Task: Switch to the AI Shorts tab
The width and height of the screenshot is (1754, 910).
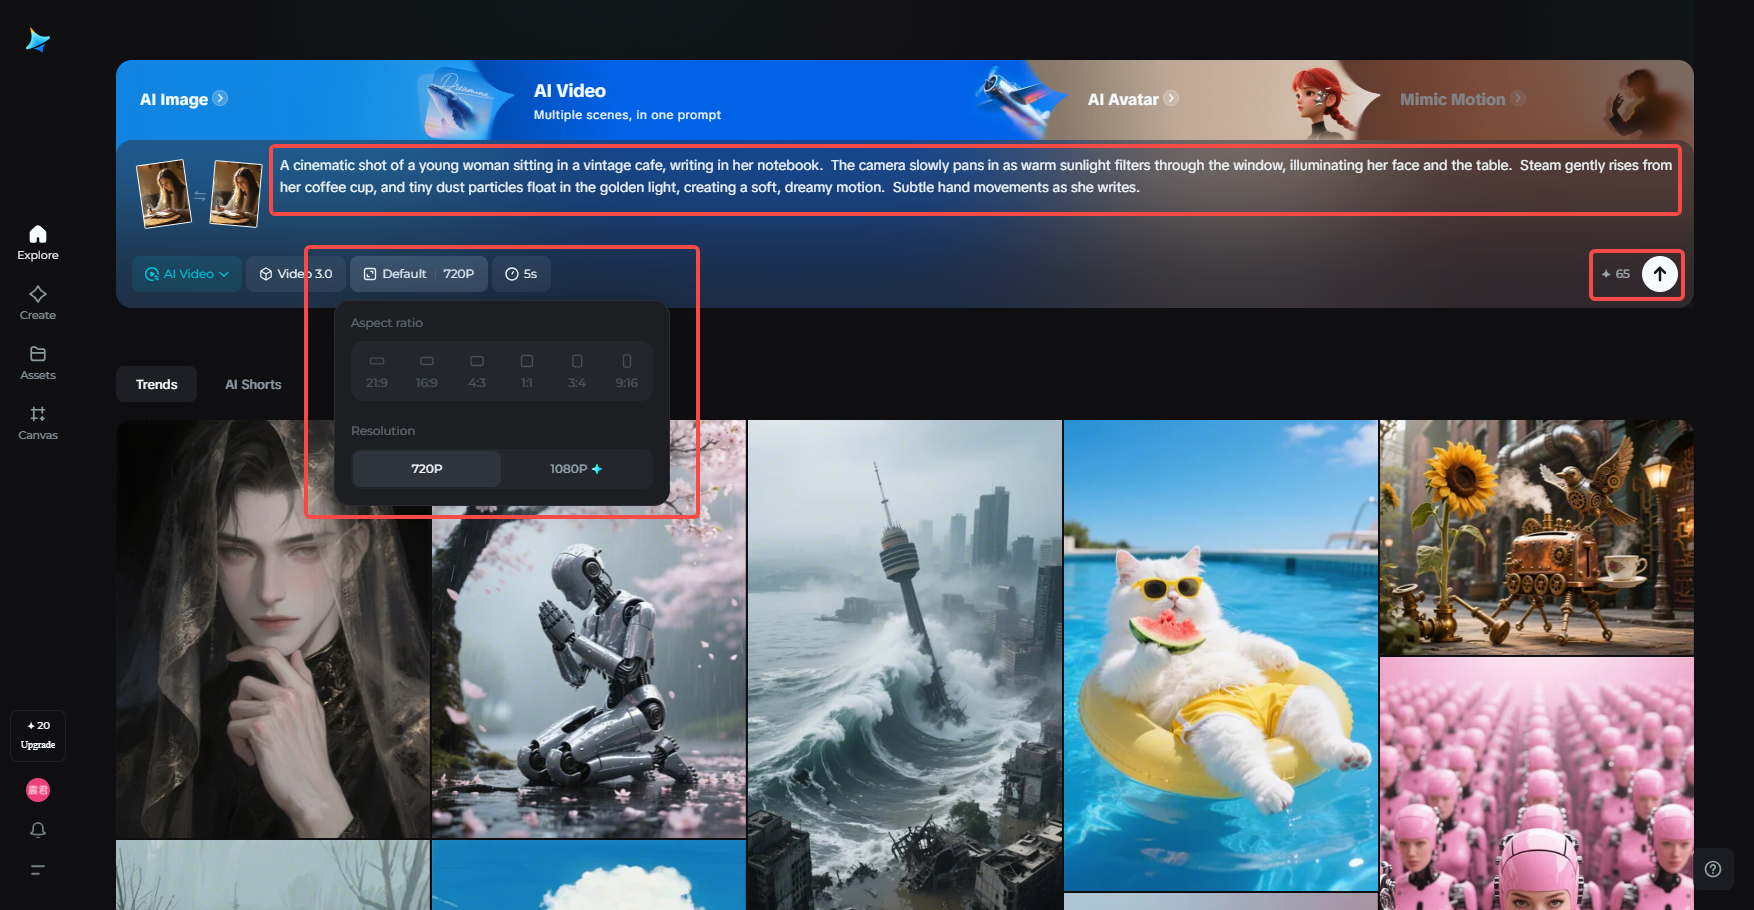Action: point(253,383)
